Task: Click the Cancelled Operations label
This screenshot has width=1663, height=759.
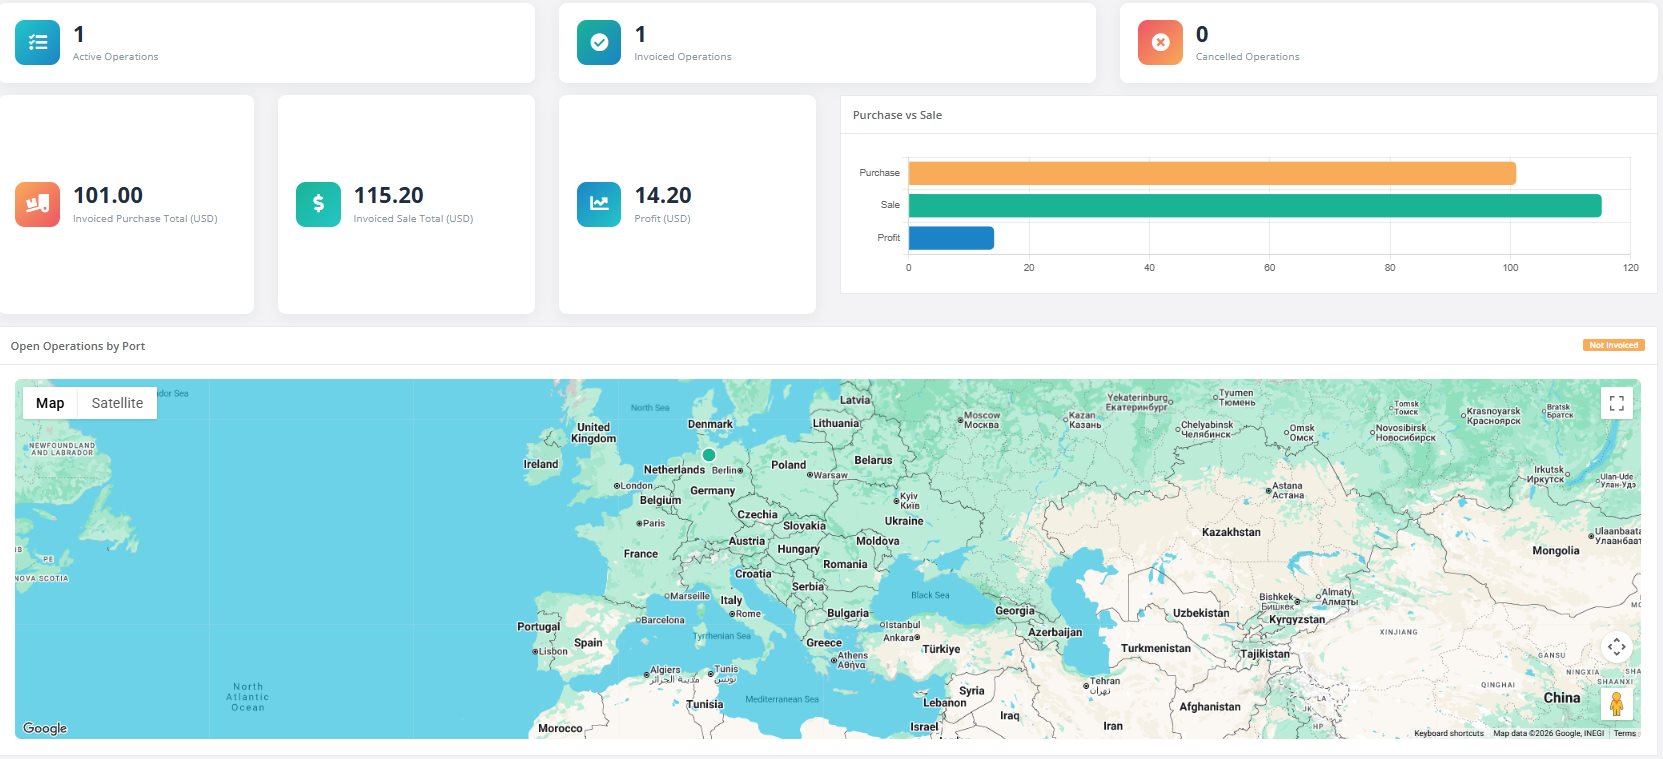Action: point(1248,57)
